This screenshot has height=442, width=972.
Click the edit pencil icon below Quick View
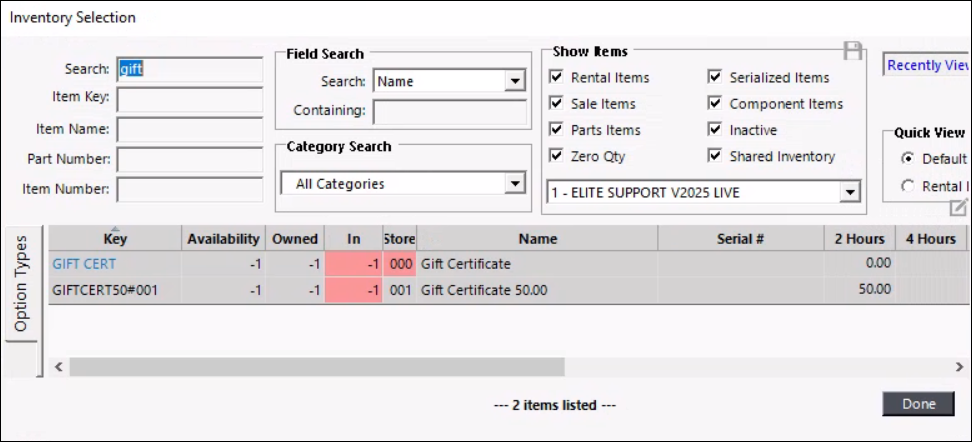point(958,208)
